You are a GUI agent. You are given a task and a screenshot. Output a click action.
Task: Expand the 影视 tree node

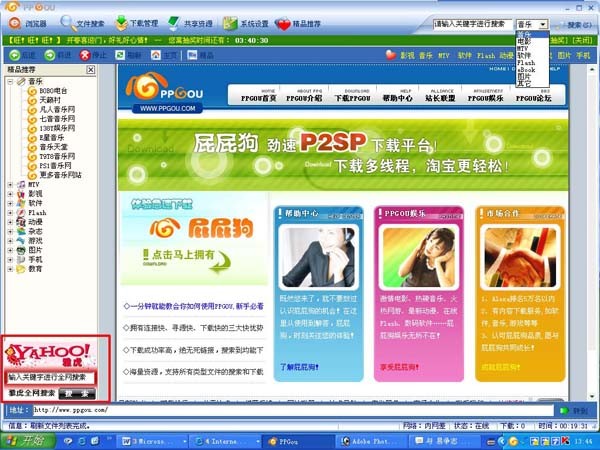tap(10, 194)
